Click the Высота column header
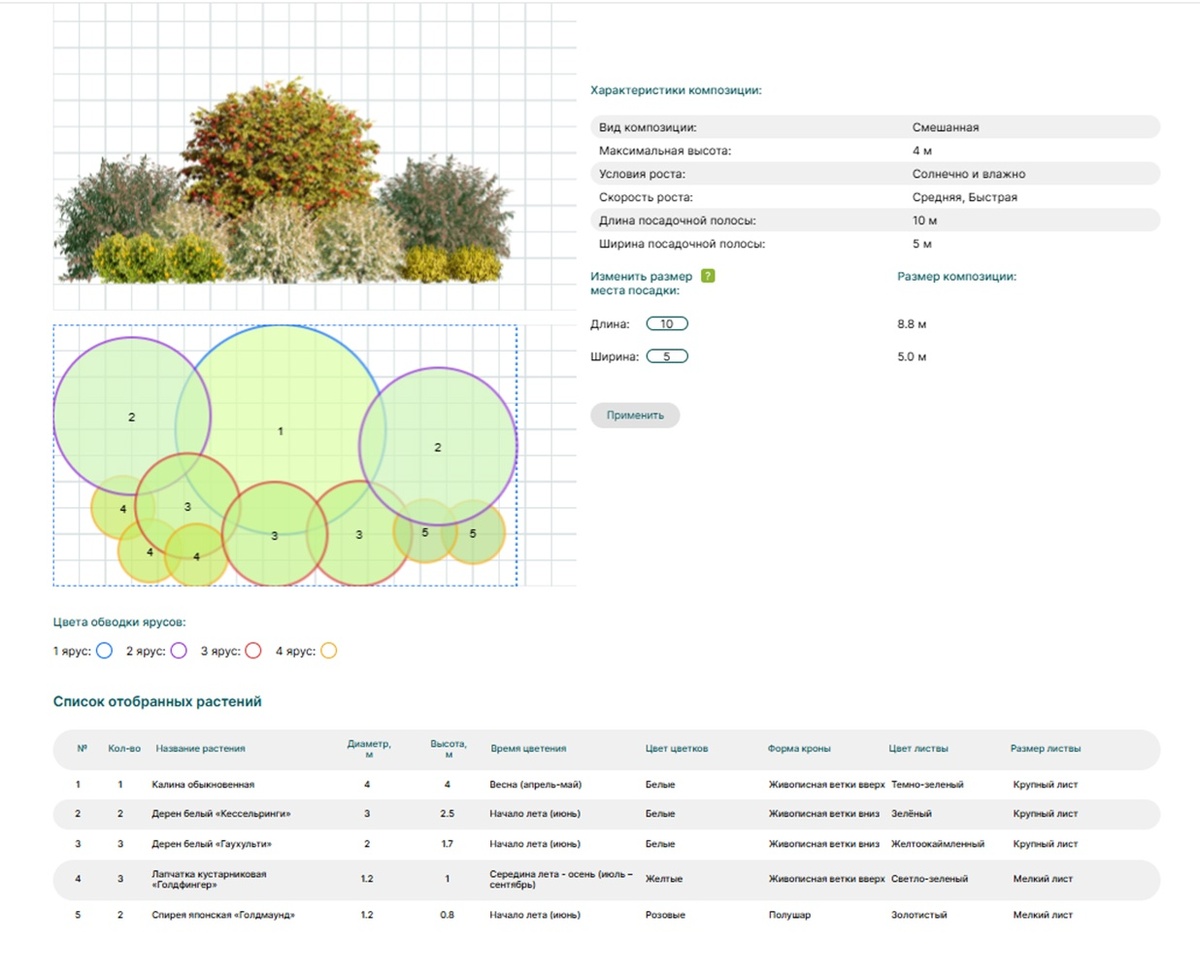 [x=448, y=749]
